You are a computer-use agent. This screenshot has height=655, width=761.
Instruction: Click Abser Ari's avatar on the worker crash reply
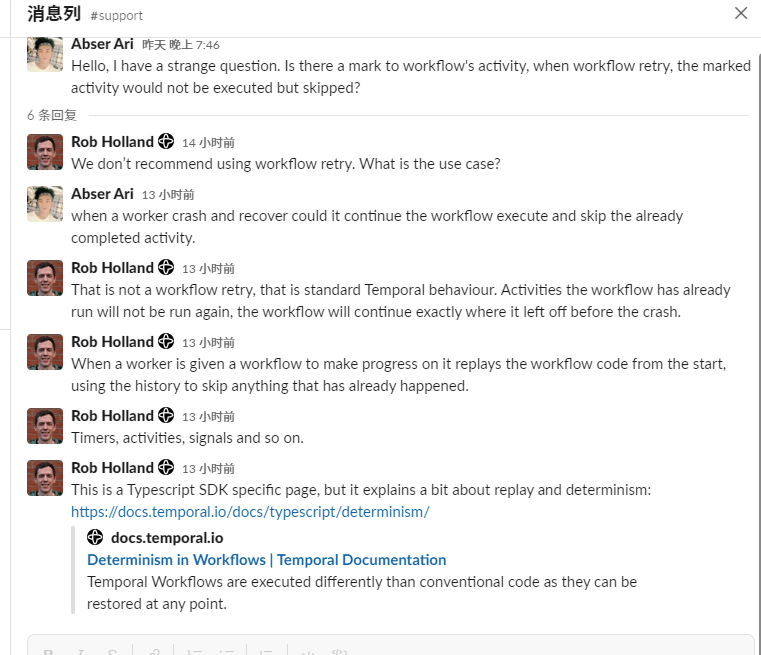(x=45, y=204)
